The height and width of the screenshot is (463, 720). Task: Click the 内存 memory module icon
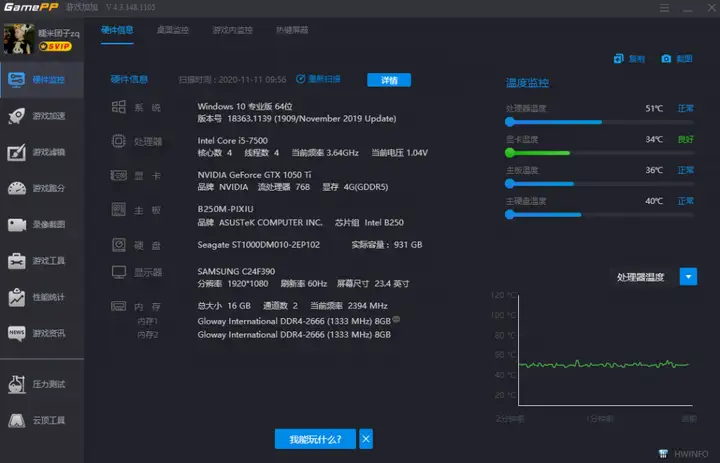118,306
